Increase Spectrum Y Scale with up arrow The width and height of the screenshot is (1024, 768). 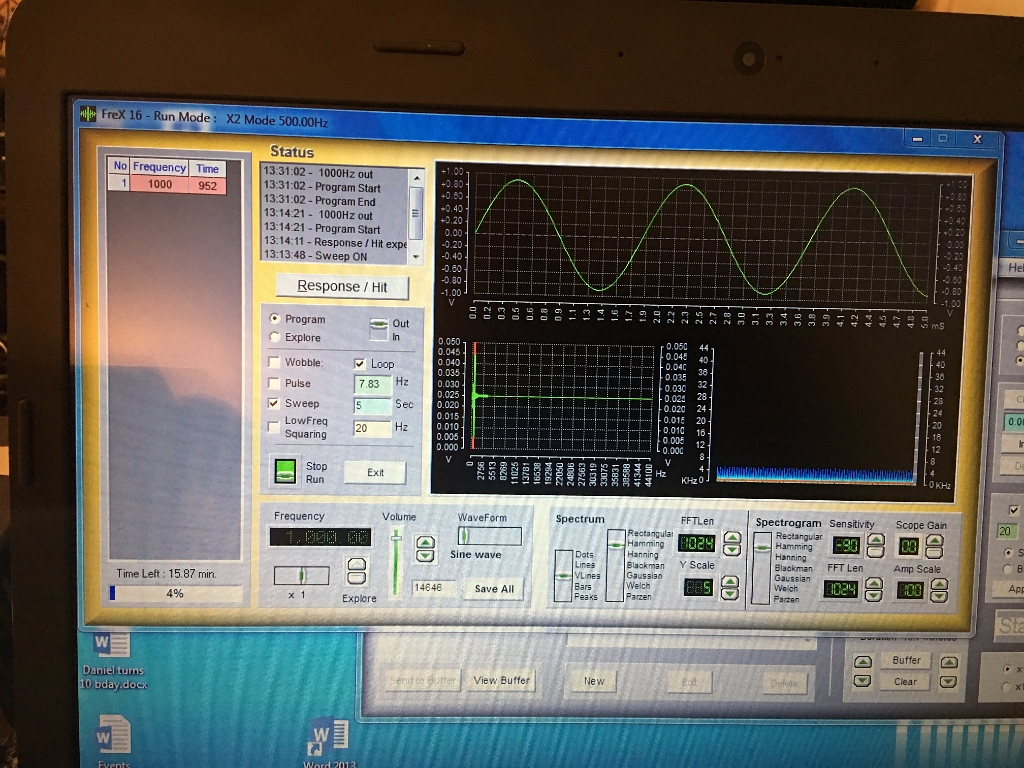click(729, 581)
